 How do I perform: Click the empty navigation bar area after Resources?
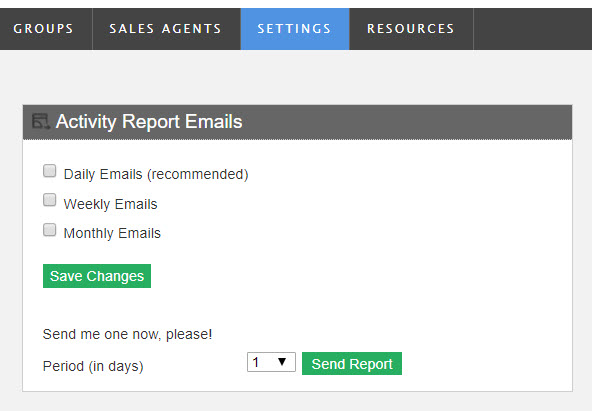point(533,29)
